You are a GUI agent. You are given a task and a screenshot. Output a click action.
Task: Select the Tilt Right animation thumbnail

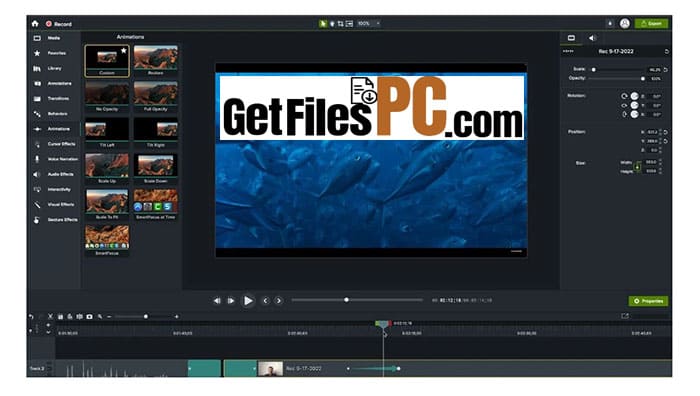pyautogui.click(x=155, y=133)
